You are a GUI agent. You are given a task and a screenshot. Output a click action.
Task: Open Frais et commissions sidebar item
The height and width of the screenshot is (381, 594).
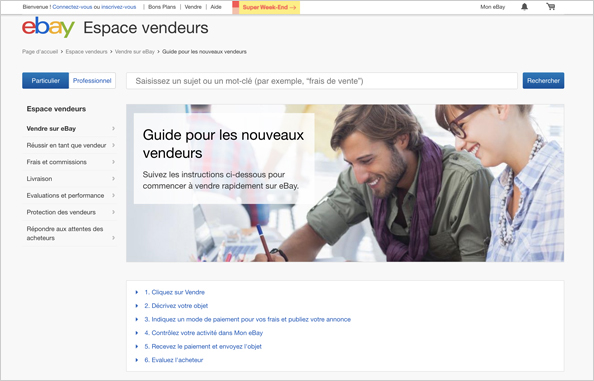click(56, 162)
